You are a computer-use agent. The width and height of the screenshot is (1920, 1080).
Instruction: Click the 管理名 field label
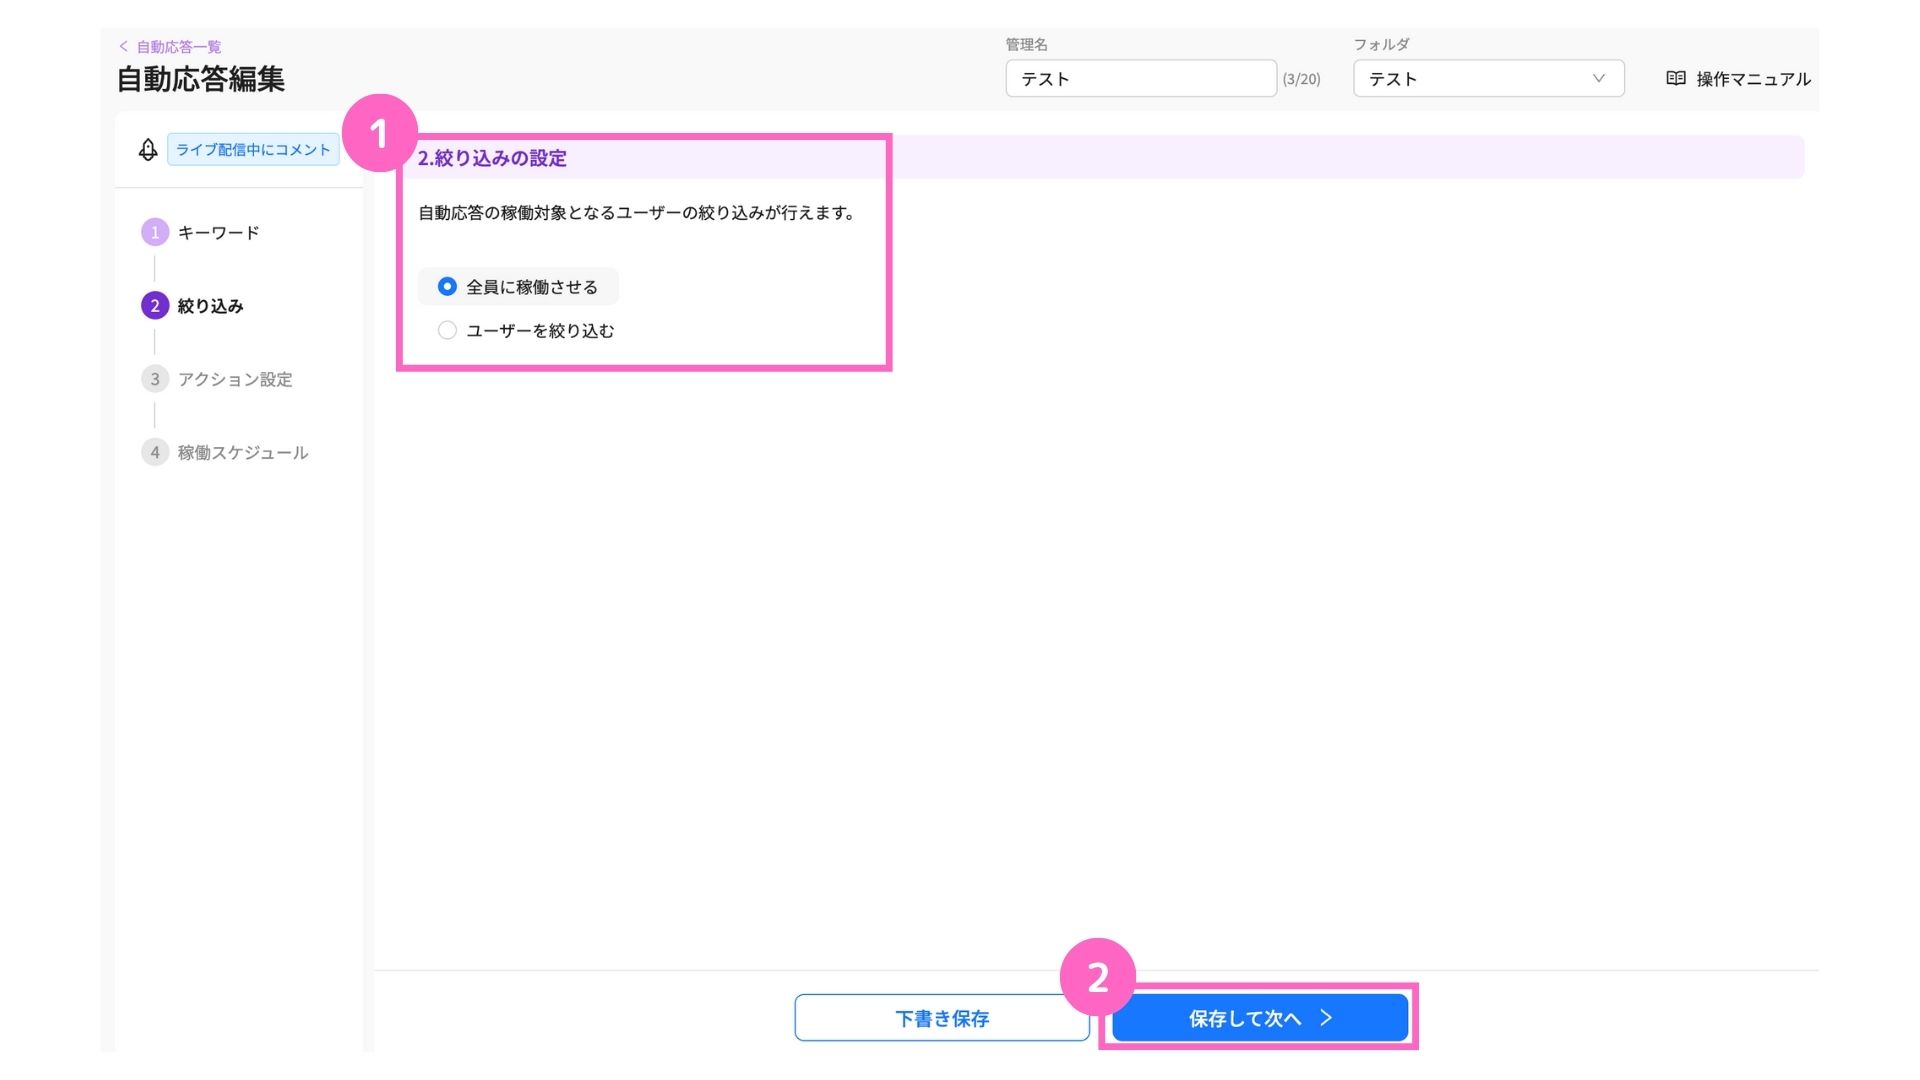(x=1027, y=44)
